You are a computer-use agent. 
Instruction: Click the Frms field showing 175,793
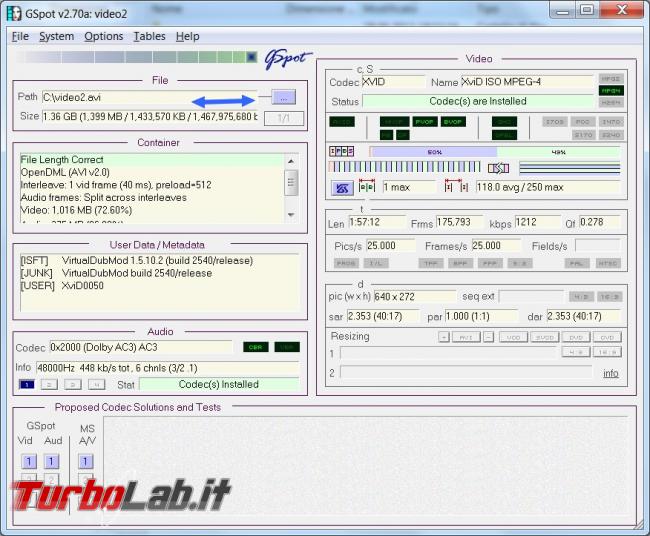point(459,222)
